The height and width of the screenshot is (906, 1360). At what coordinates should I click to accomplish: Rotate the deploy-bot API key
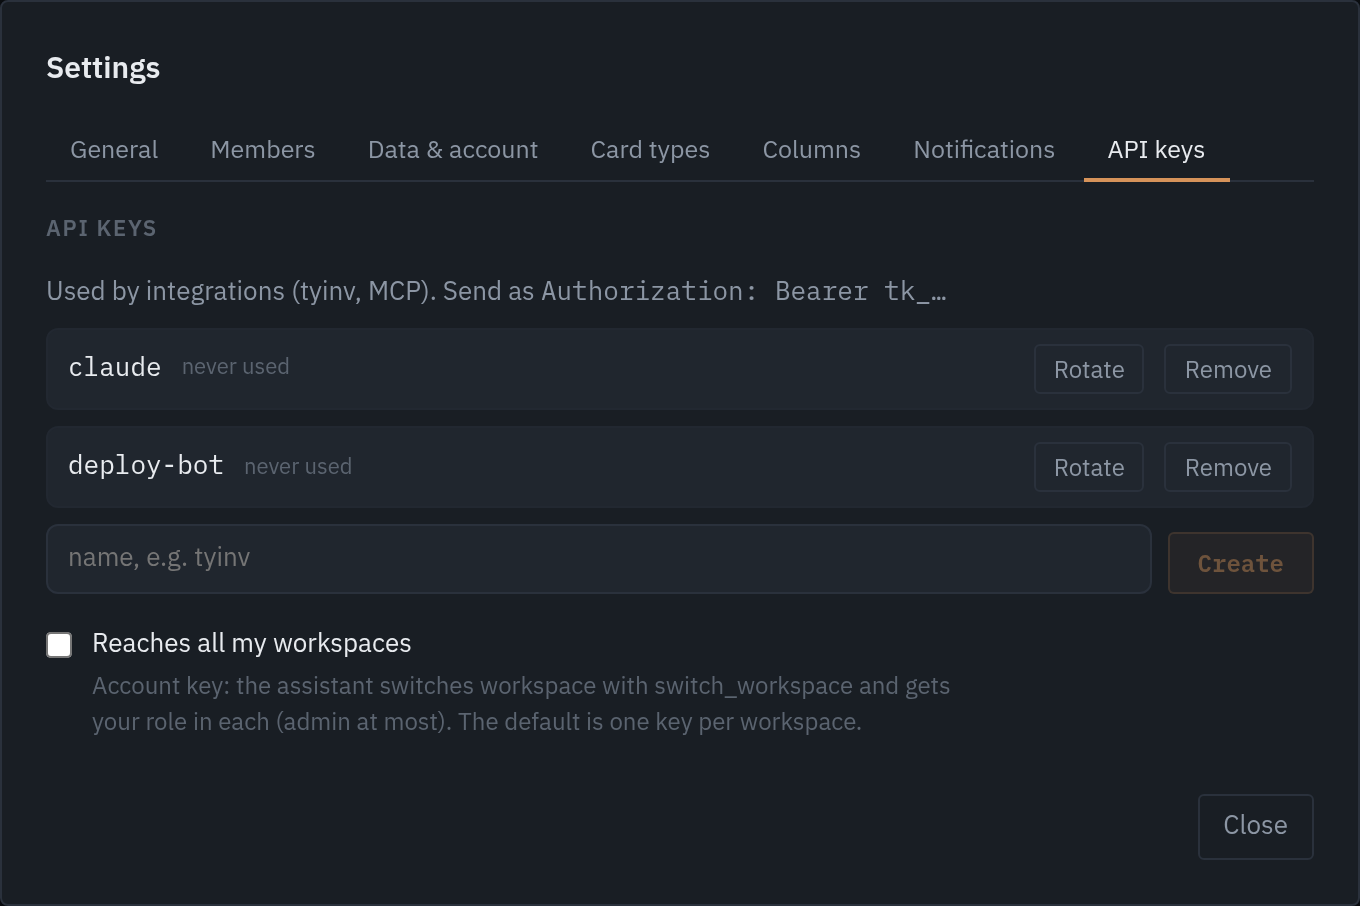tap(1089, 468)
